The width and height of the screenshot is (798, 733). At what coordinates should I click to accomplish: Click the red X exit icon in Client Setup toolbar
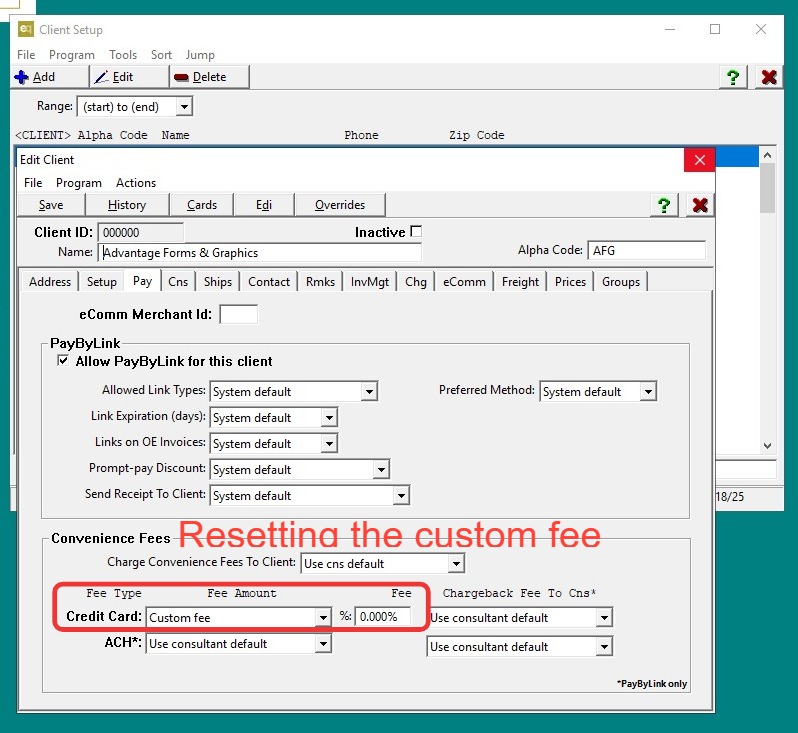click(768, 77)
